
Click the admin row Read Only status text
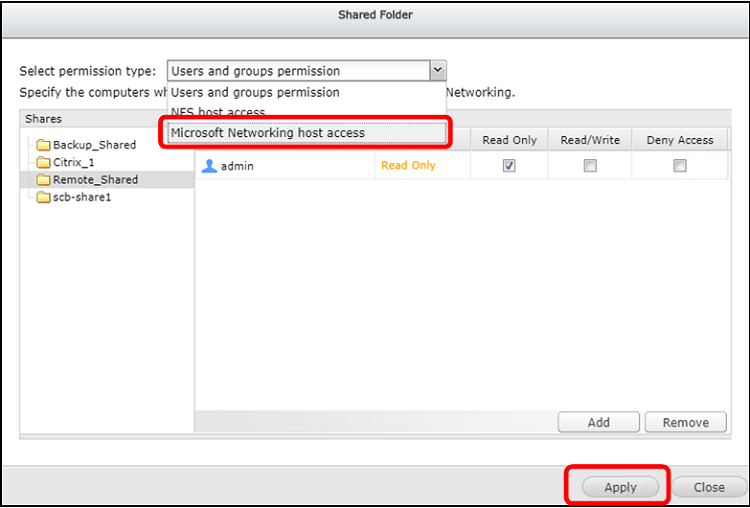pos(408,166)
